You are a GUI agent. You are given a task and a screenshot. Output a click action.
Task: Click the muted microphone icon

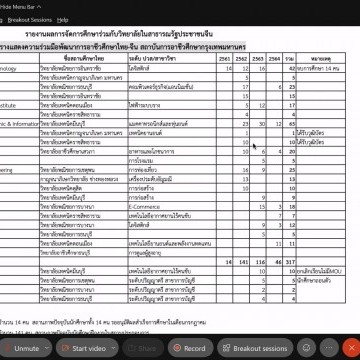coord(7,348)
